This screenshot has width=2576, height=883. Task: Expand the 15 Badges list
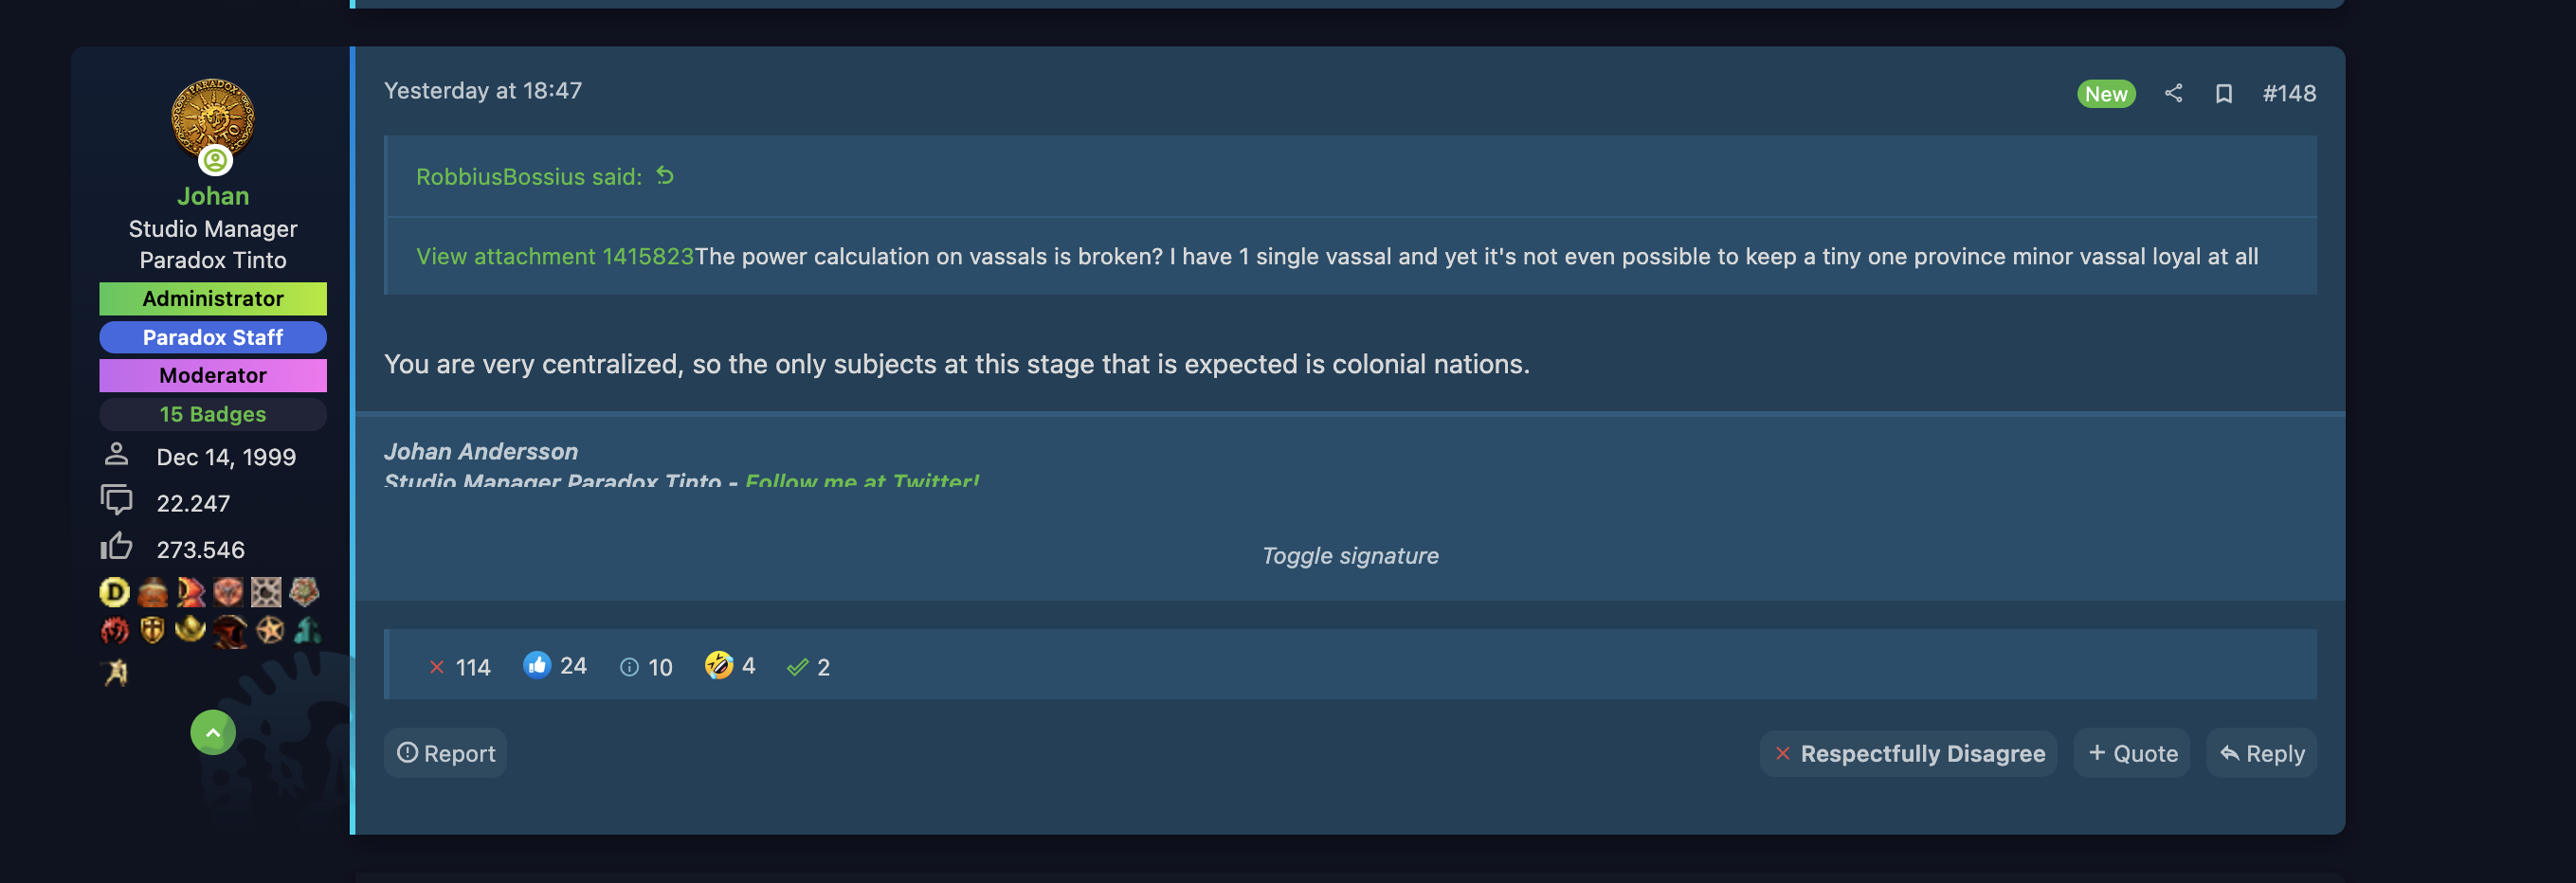(213, 414)
